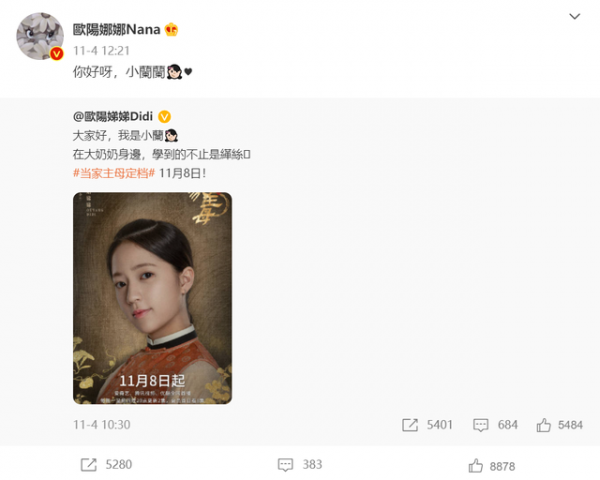The height and width of the screenshot is (480, 600).
Task: Open the 11-4 12:21 post timestamp
Action: (101, 51)
